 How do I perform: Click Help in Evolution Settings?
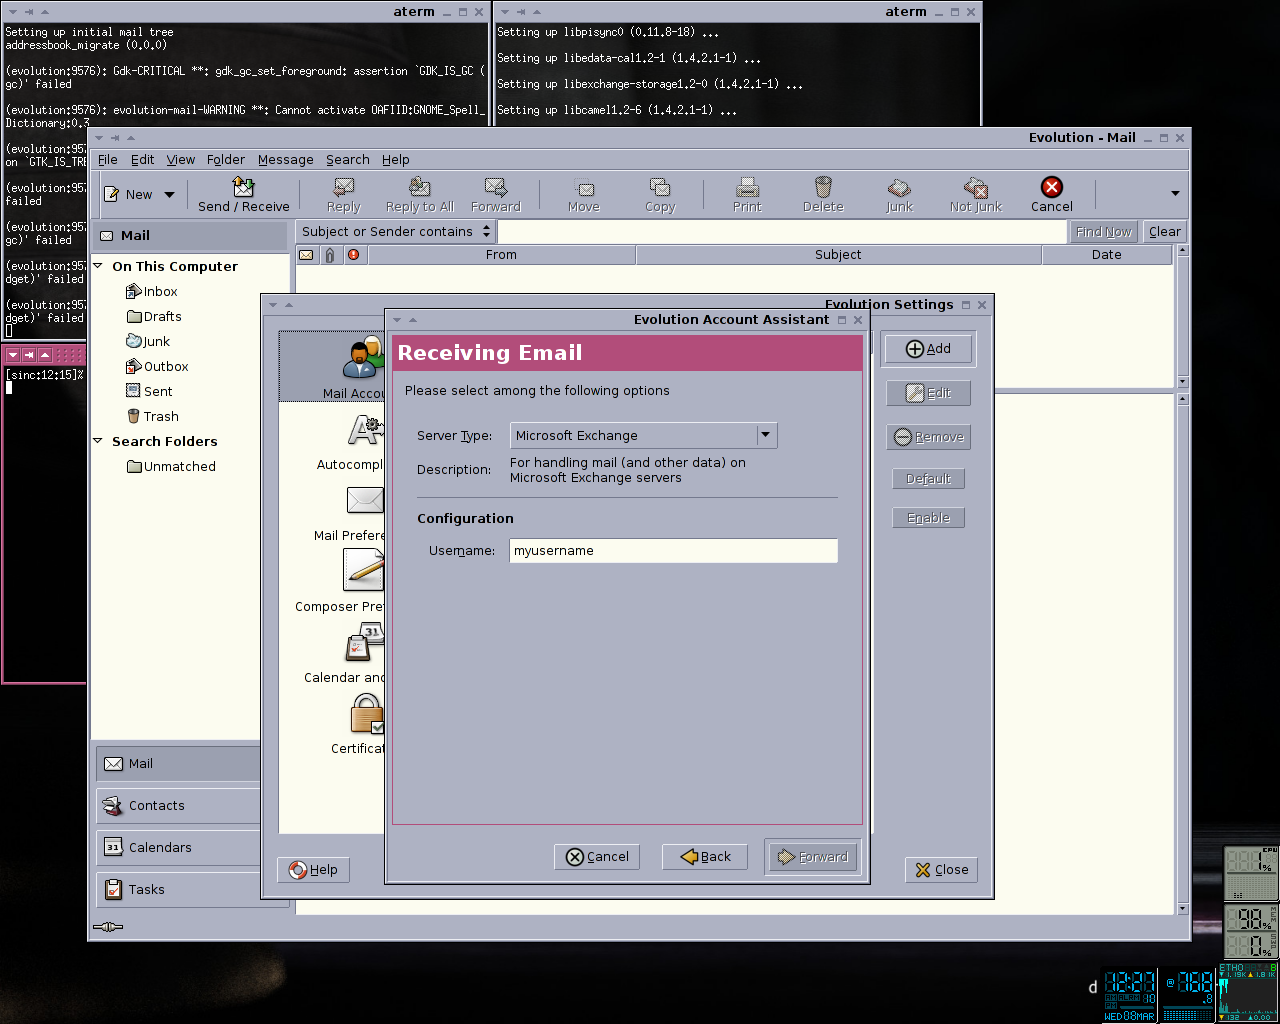[313, 870]
